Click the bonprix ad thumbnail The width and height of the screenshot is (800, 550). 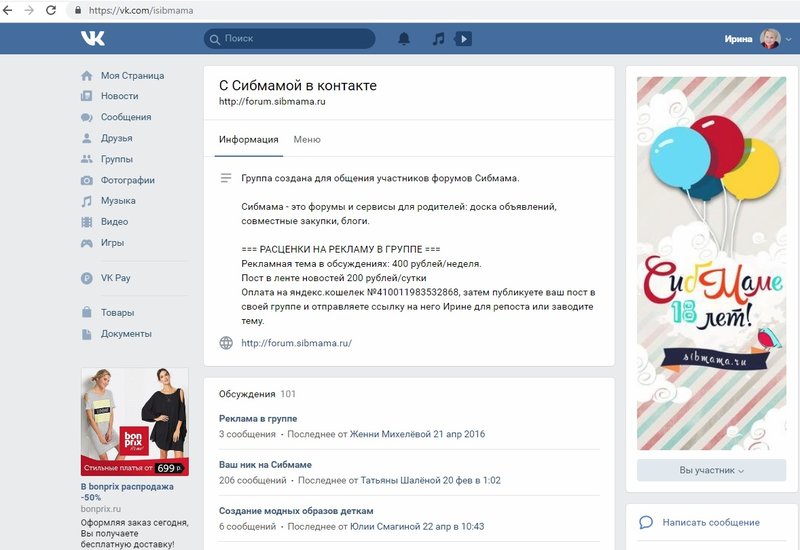coord(135,420)
